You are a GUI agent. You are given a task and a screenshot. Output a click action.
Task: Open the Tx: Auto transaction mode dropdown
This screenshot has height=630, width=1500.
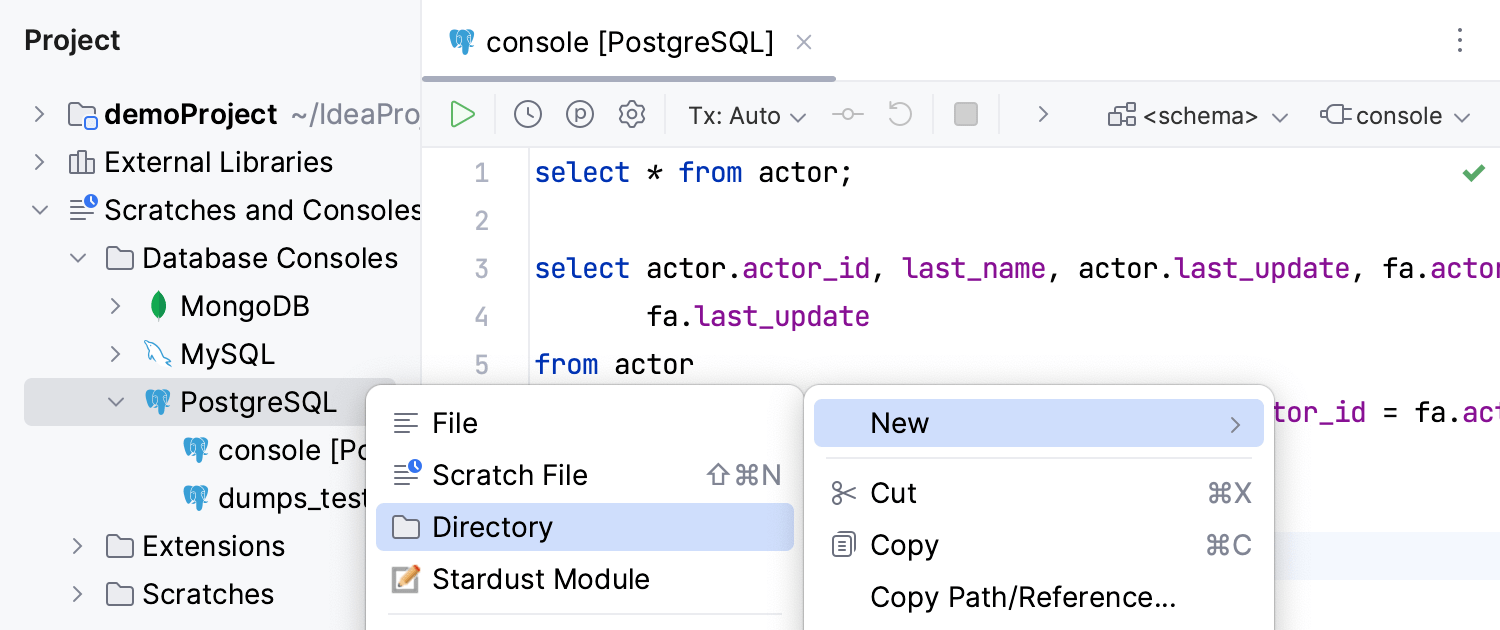pos(747,116)
